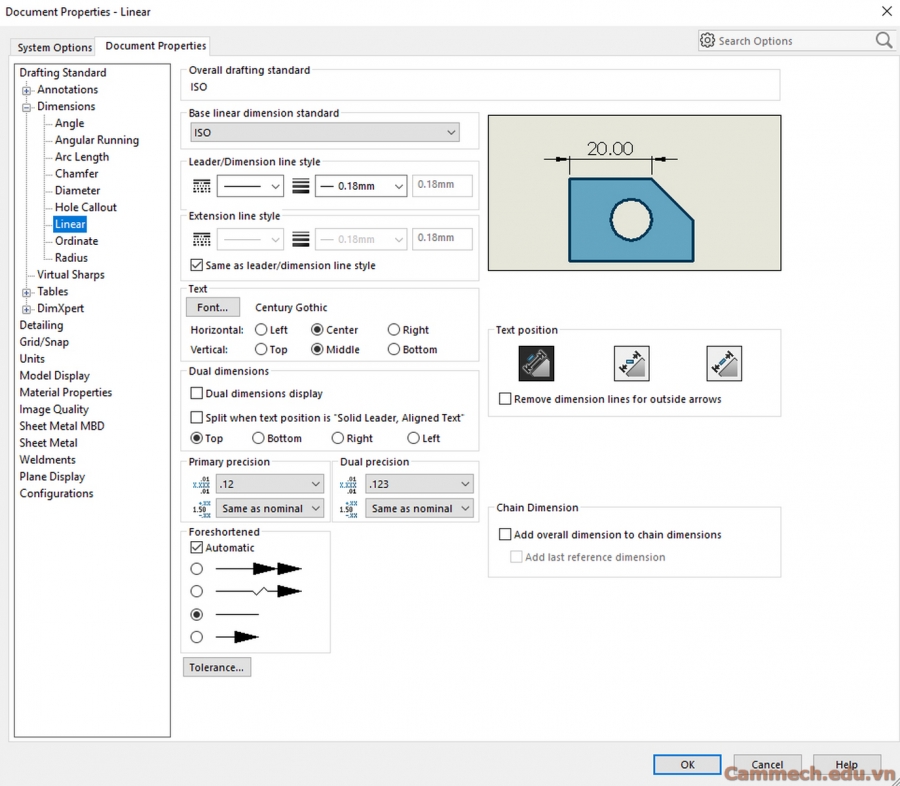900x786 pixels.
Task: Select single-arrow foreshortened style
Action: (196, 637)
